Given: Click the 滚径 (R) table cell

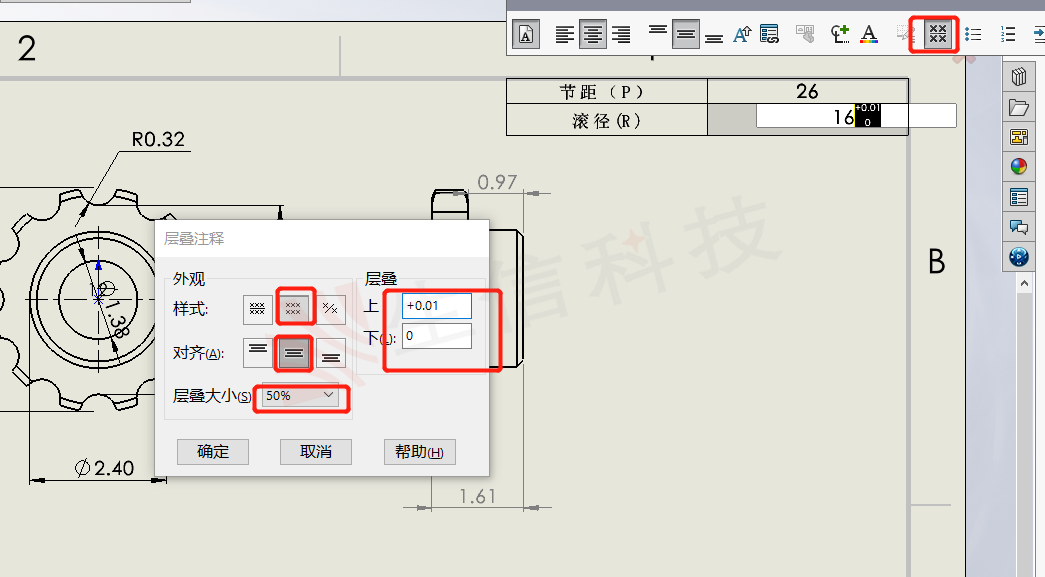Looking at the screenshot, I should [607, 120].
